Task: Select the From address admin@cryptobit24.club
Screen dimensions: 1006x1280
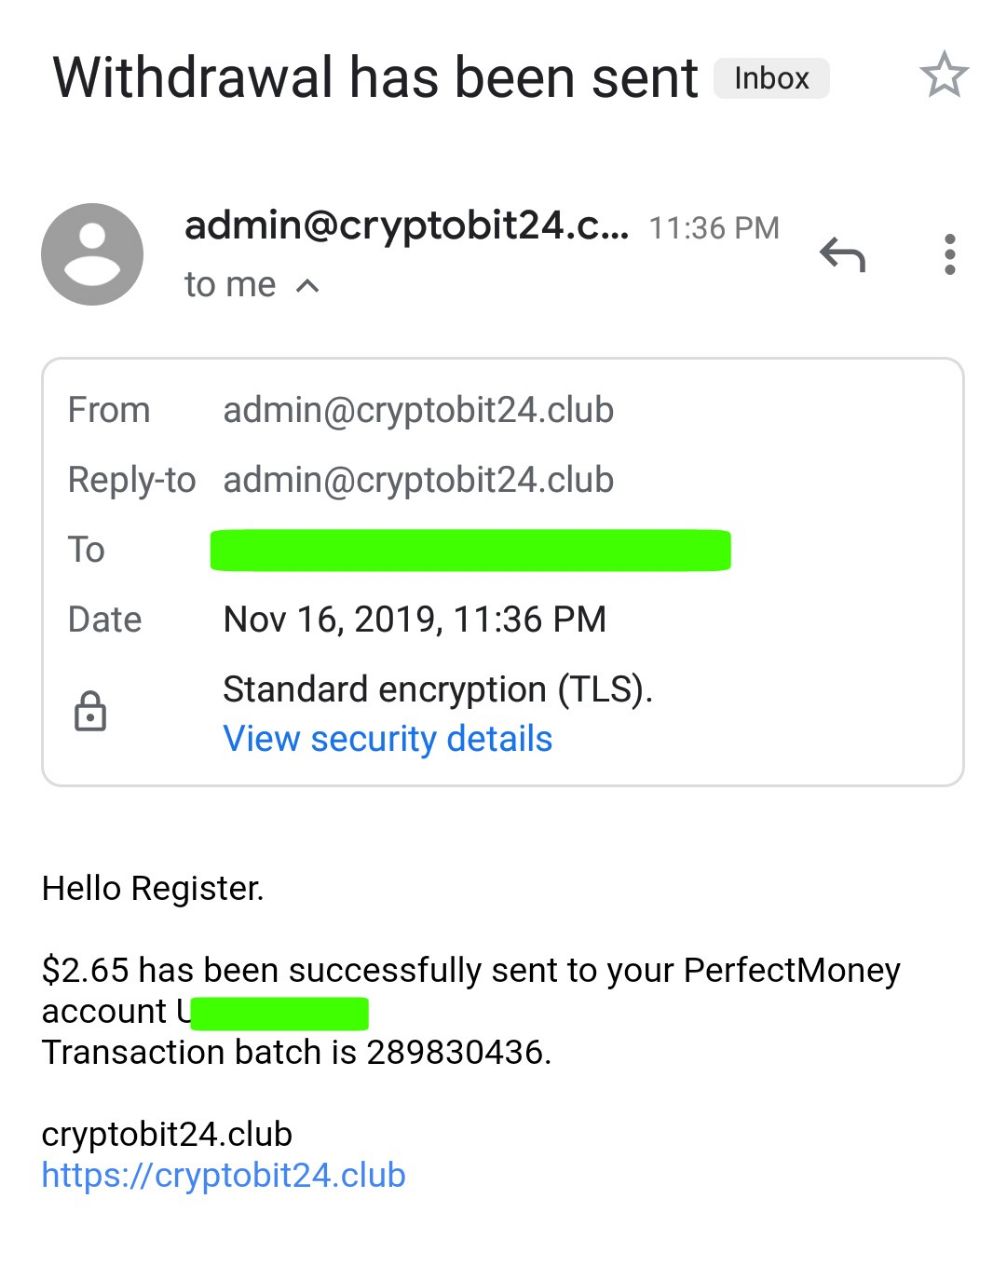Action: click(x=418, y=410)
